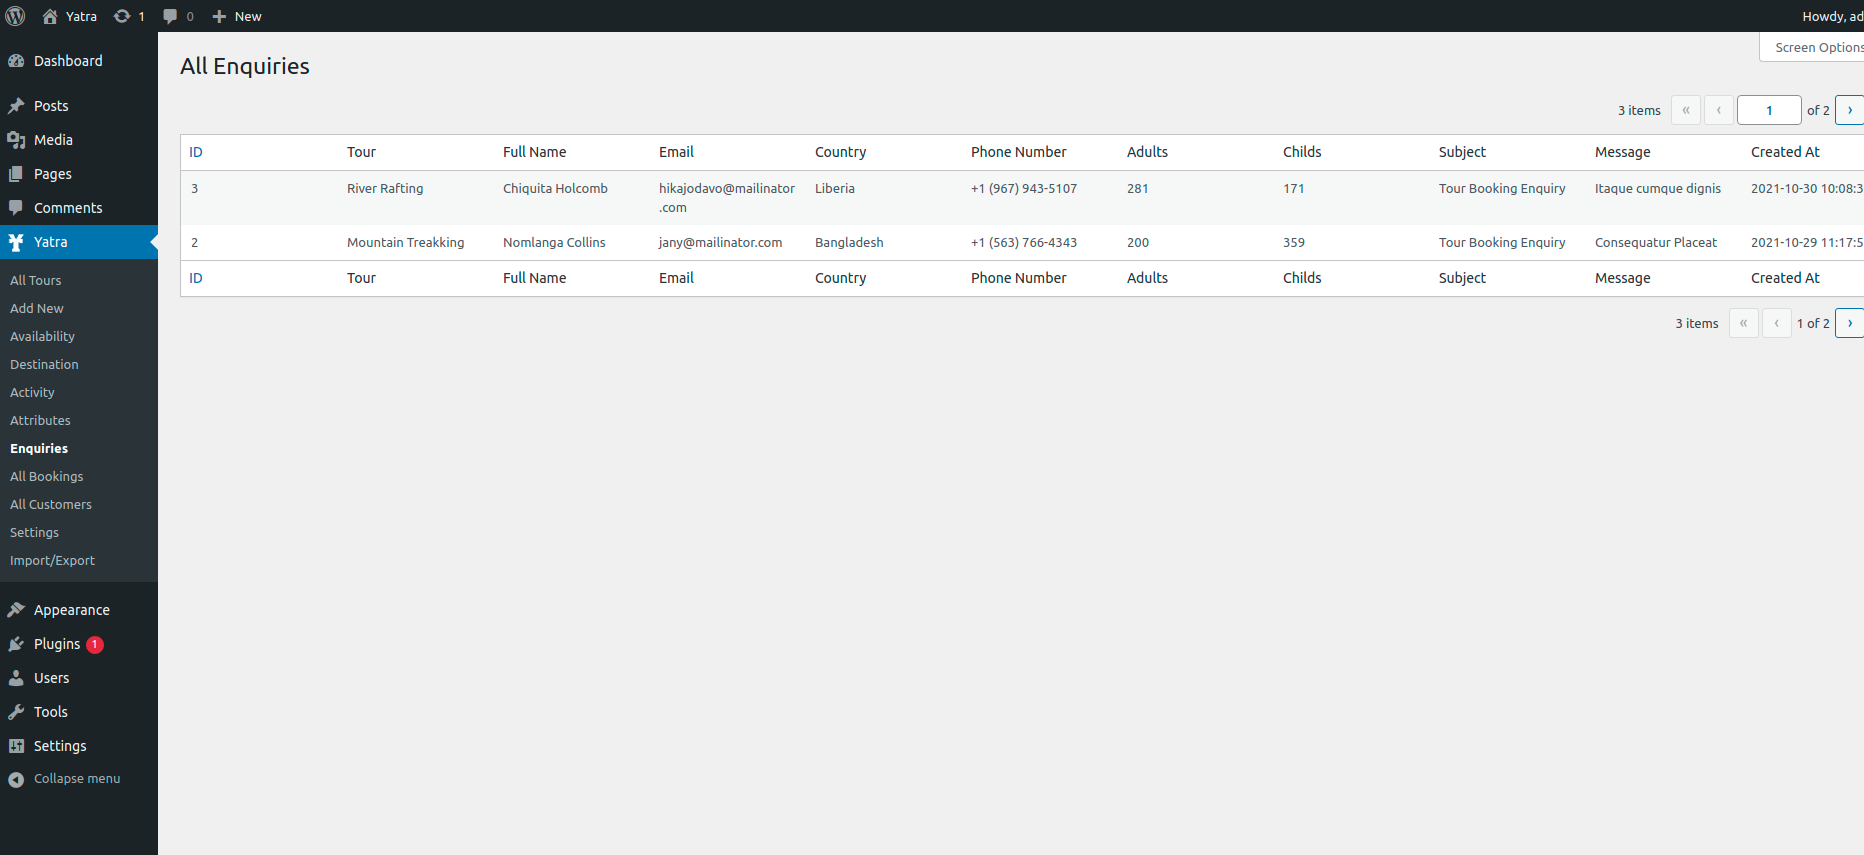This screenshot has height=855, width=1864.
Task: Click the current page number input field
Action: 1769,110
